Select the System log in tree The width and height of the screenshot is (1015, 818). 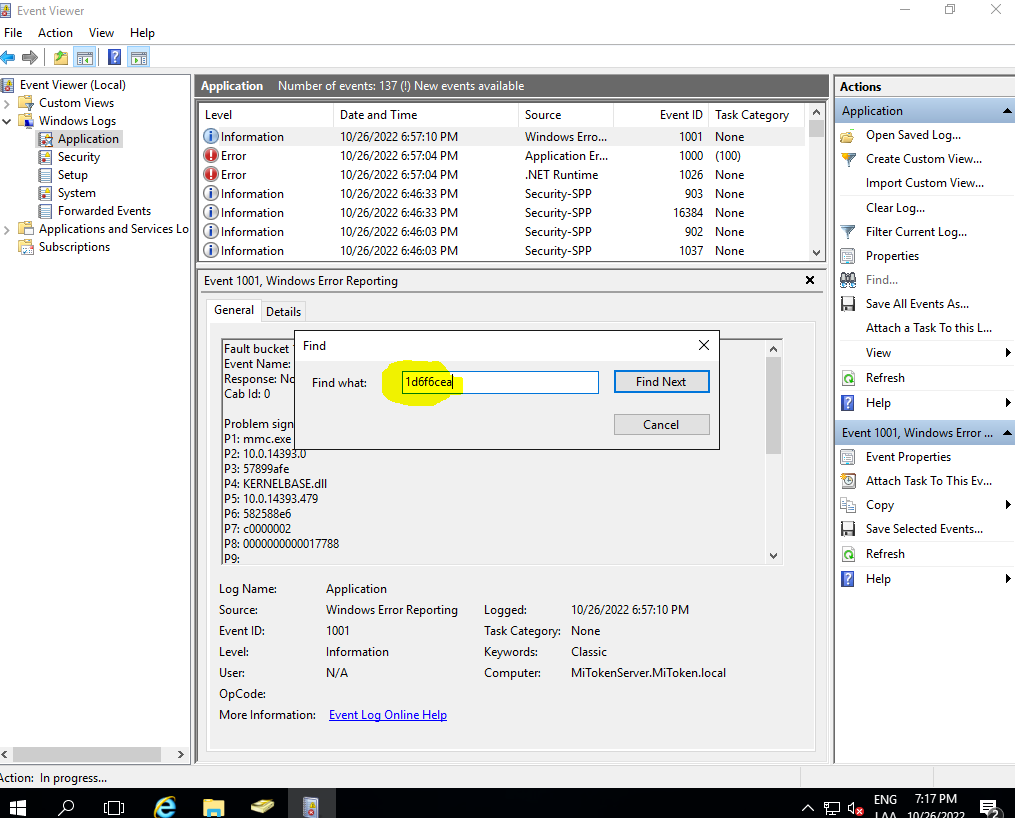[x=76, y=193]
